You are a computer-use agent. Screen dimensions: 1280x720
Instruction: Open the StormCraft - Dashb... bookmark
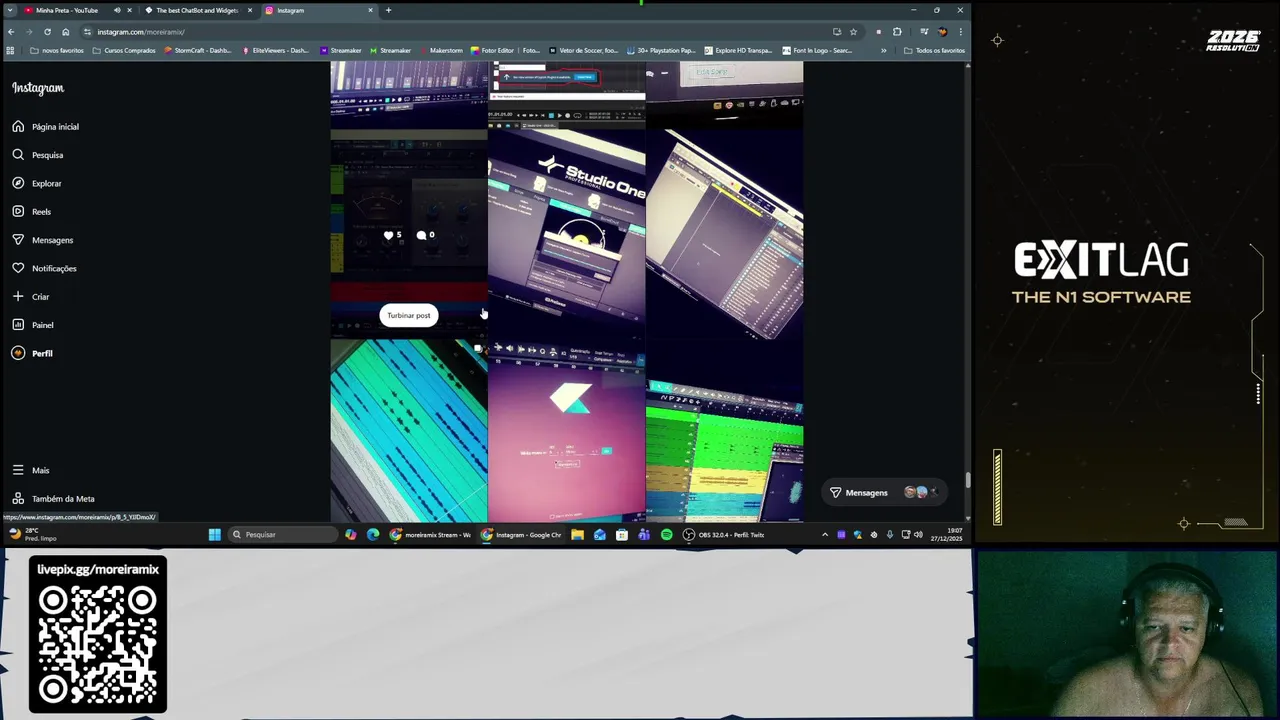tap(197, 50)
